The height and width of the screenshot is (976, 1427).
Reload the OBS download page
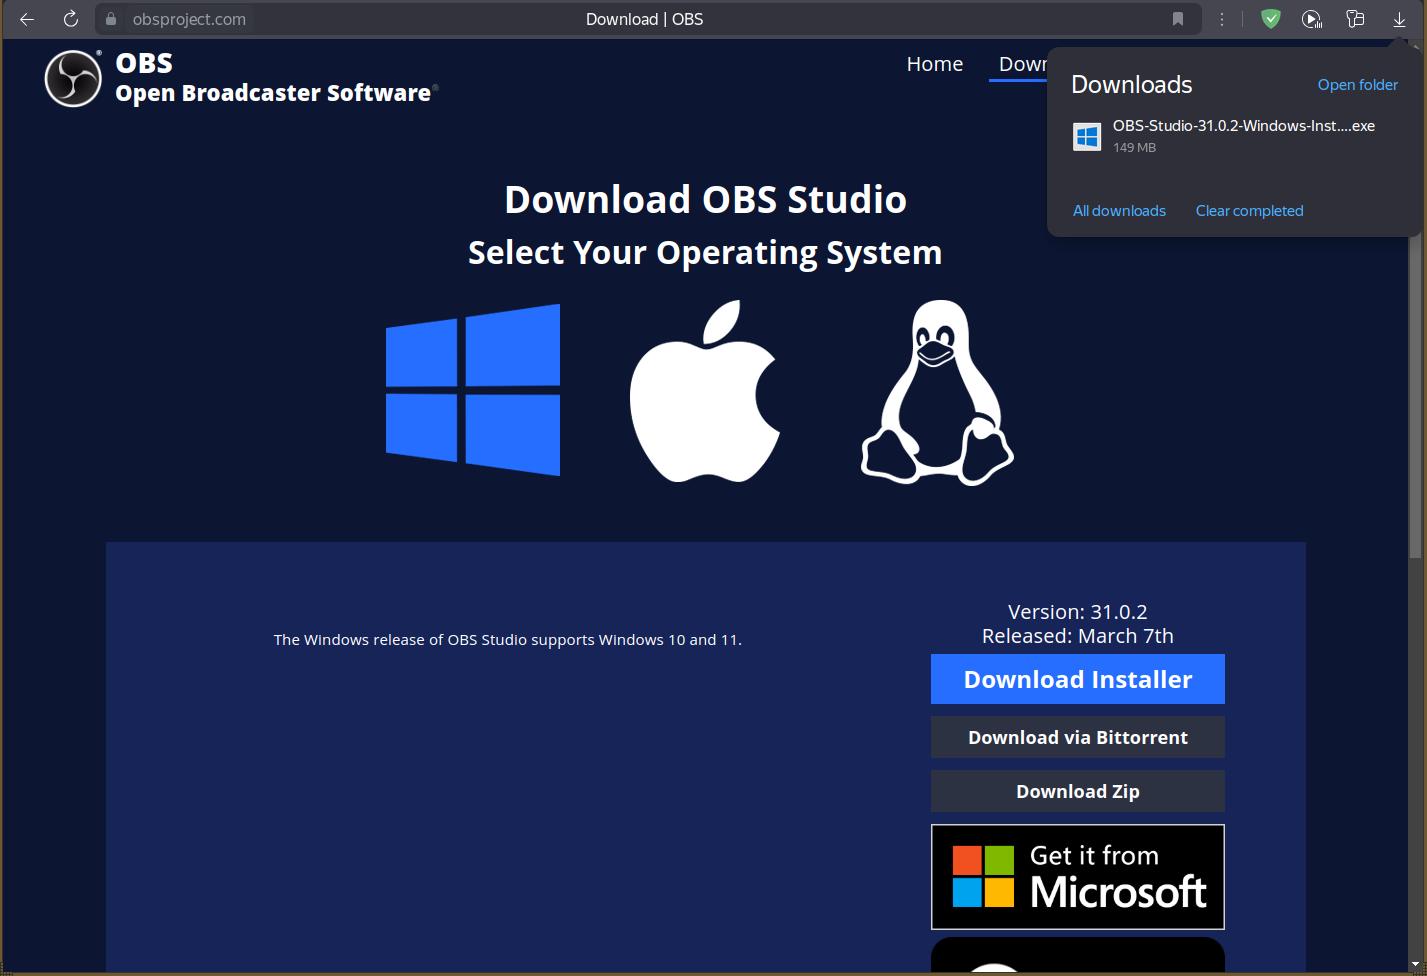click(x=71, y=19)
